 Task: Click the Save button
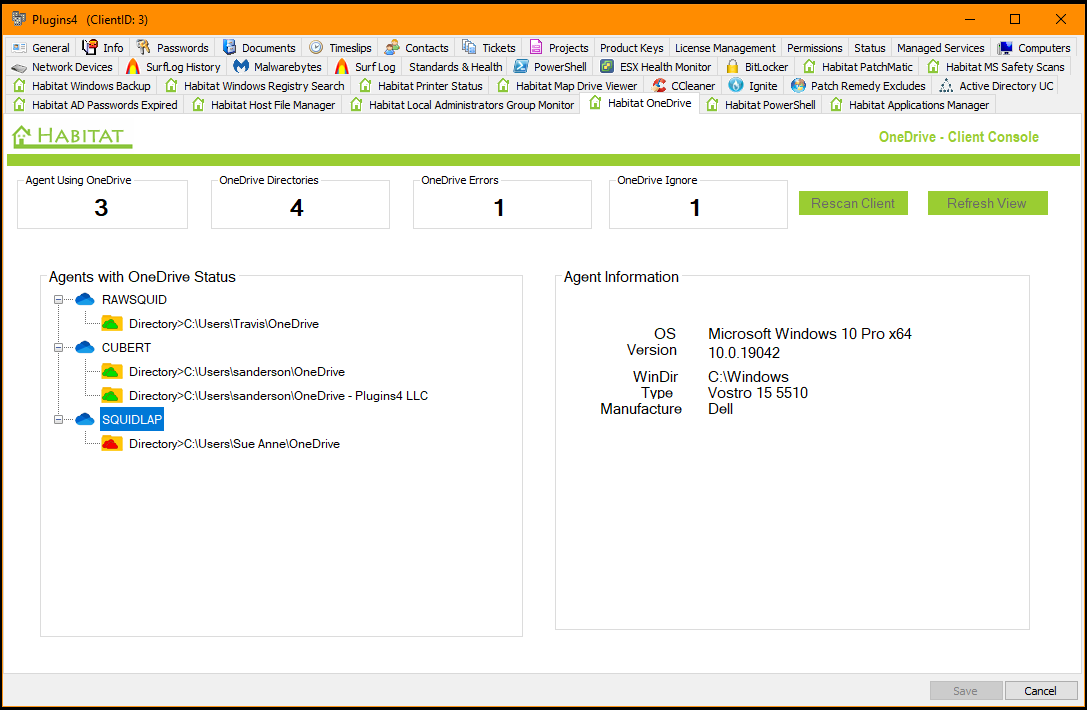click(965, 691)
